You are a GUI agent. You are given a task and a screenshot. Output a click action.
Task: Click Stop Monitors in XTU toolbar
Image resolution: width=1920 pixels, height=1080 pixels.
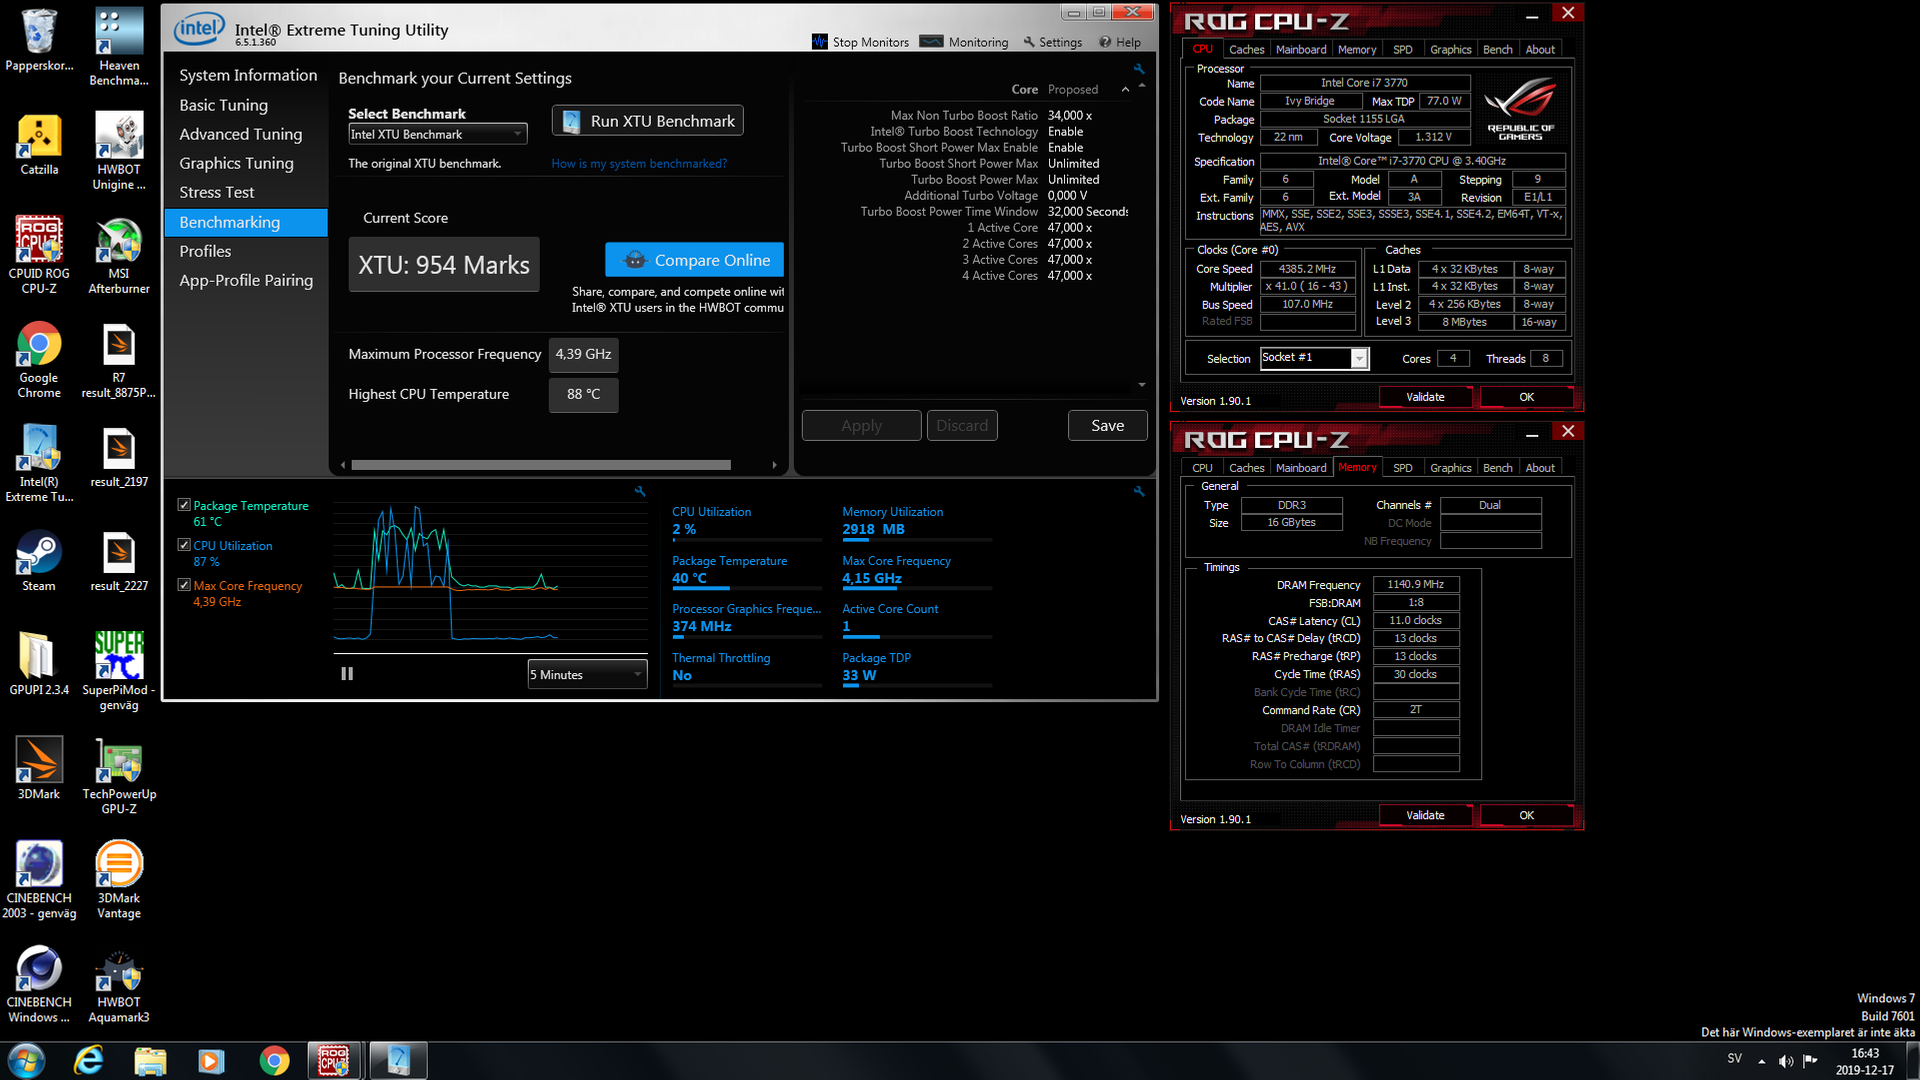coord(860,42)
